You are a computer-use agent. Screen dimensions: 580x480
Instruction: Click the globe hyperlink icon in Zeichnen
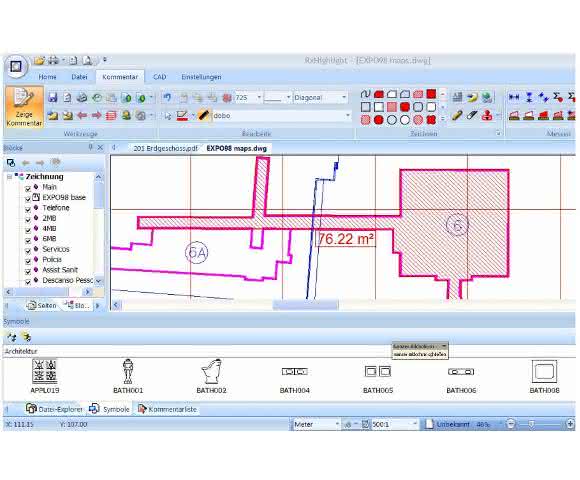click(x=487, y=98)
